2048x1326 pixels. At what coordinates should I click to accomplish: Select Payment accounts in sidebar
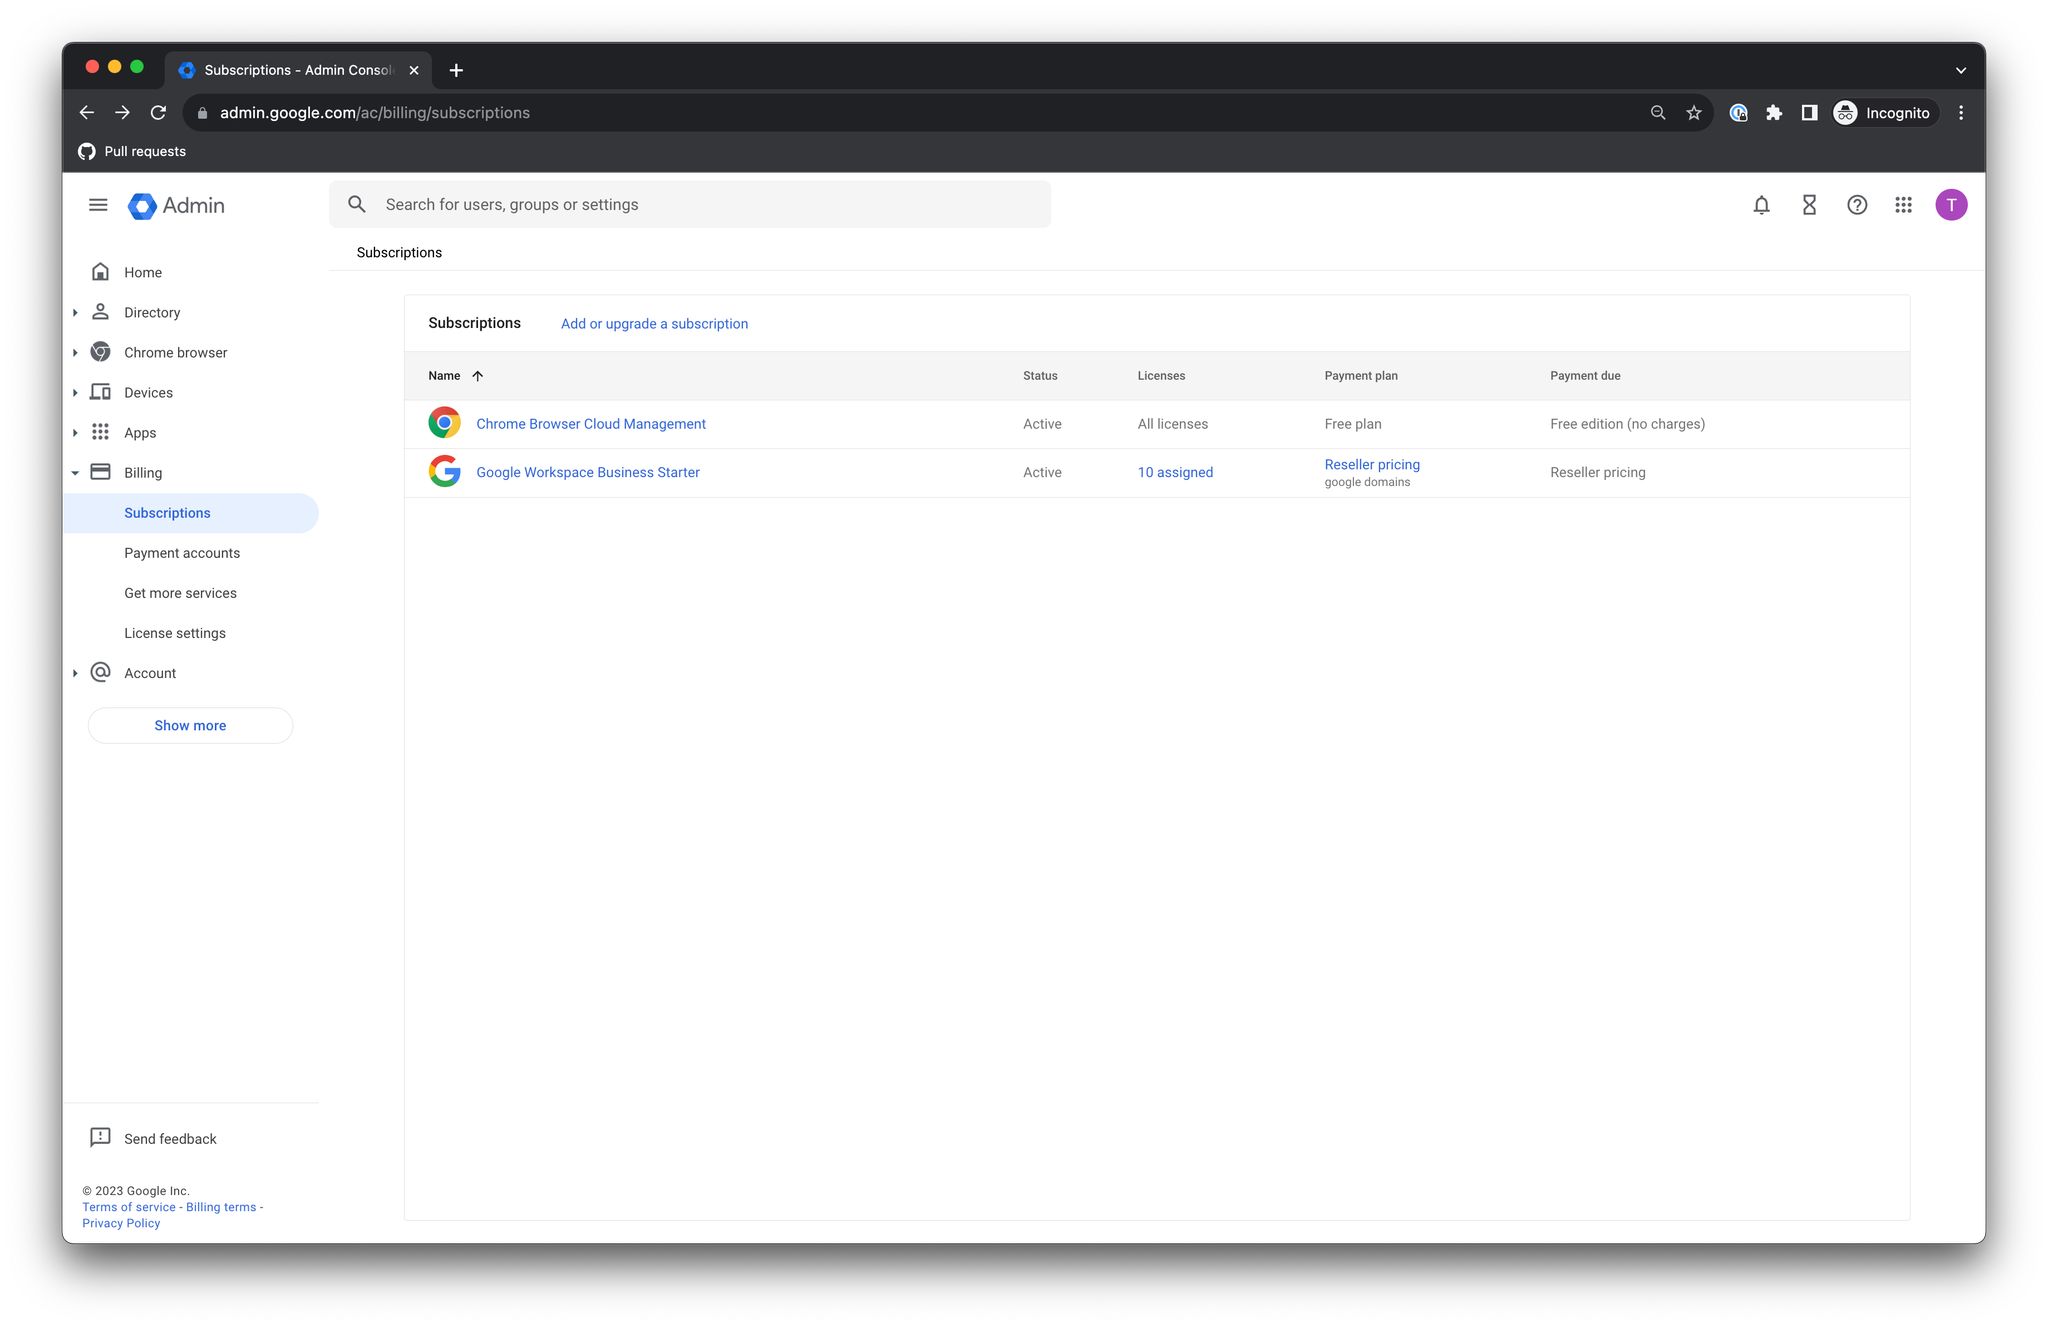coord(182,553)
